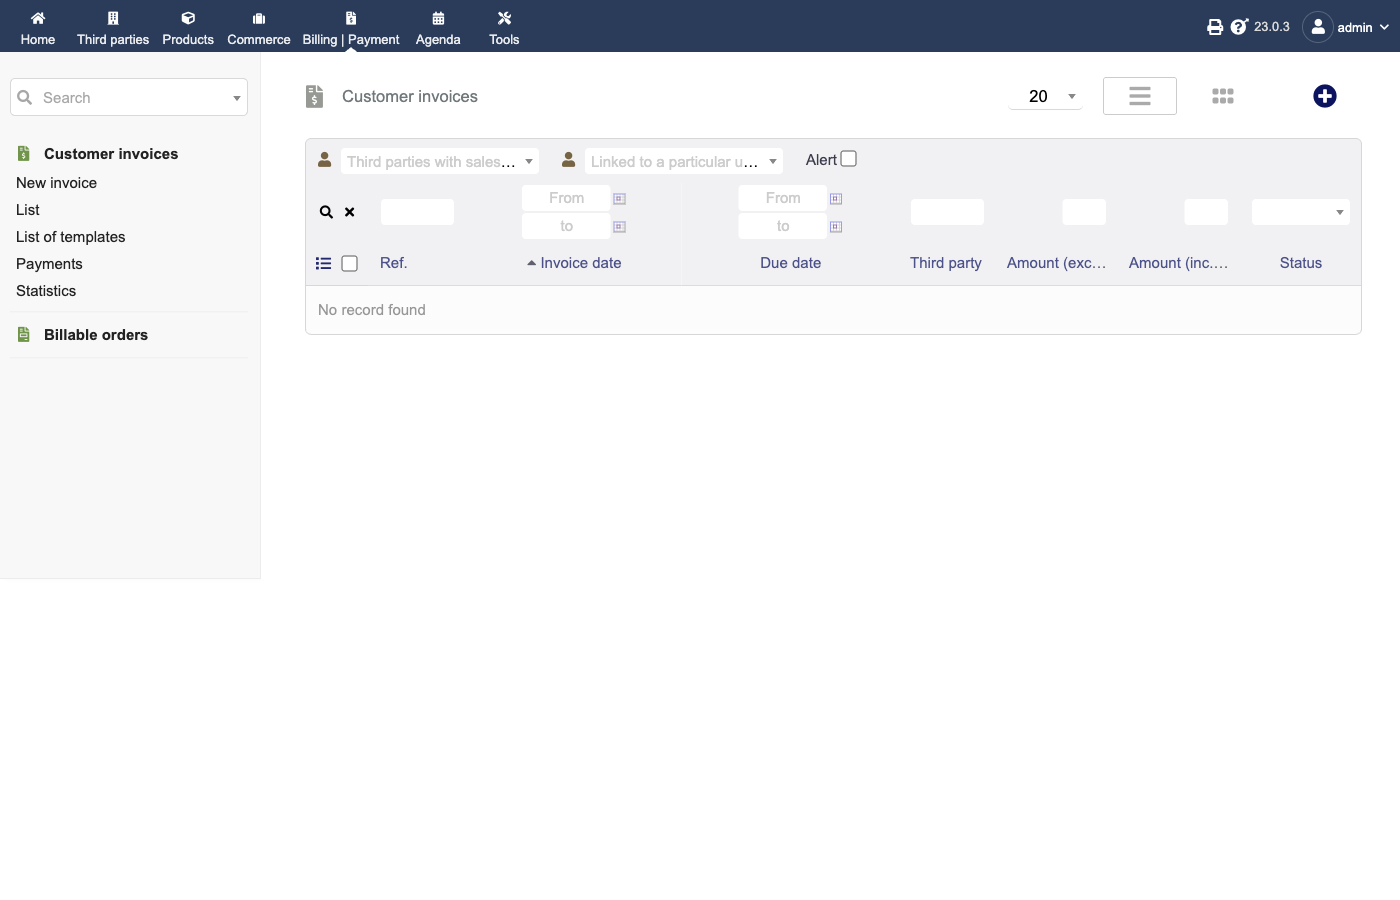Viewport: 1400px width, 900px height.
Task: Open Customer invoices sidebar heading
Action: (111, 154)
